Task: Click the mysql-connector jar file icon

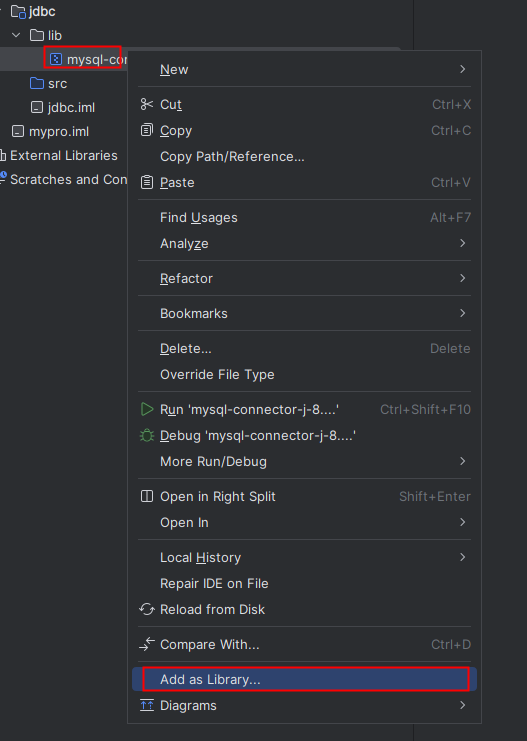Action: click(56, 59)
